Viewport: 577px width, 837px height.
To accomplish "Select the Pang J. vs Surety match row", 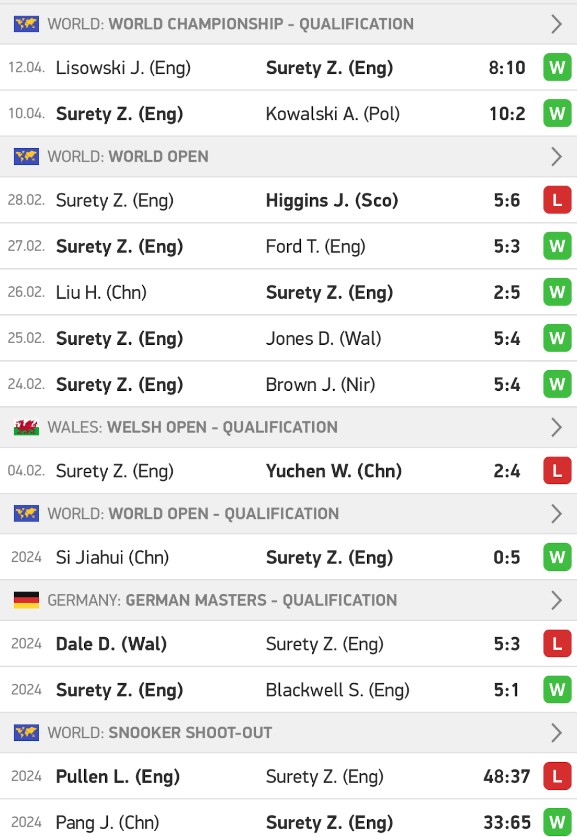I will click(288, 820).
